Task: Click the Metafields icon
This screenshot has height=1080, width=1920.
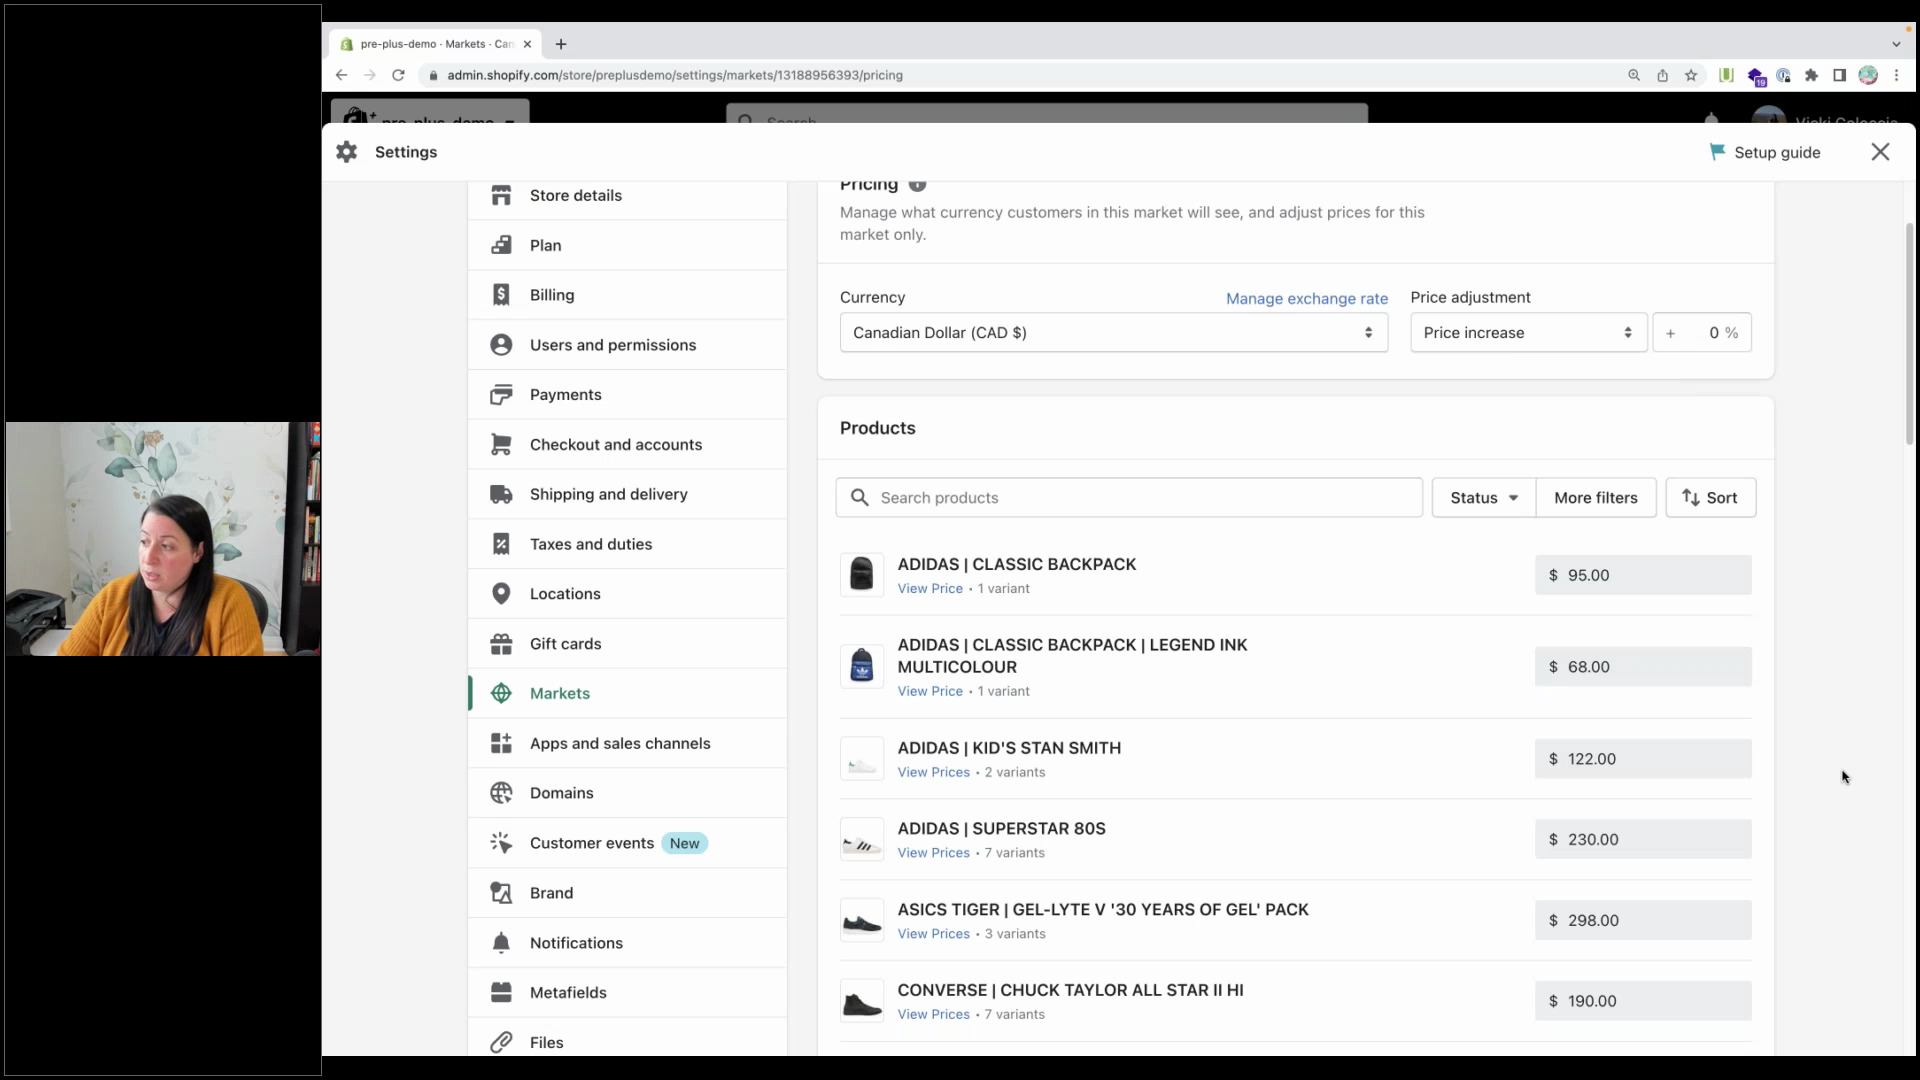Action: 501,992
